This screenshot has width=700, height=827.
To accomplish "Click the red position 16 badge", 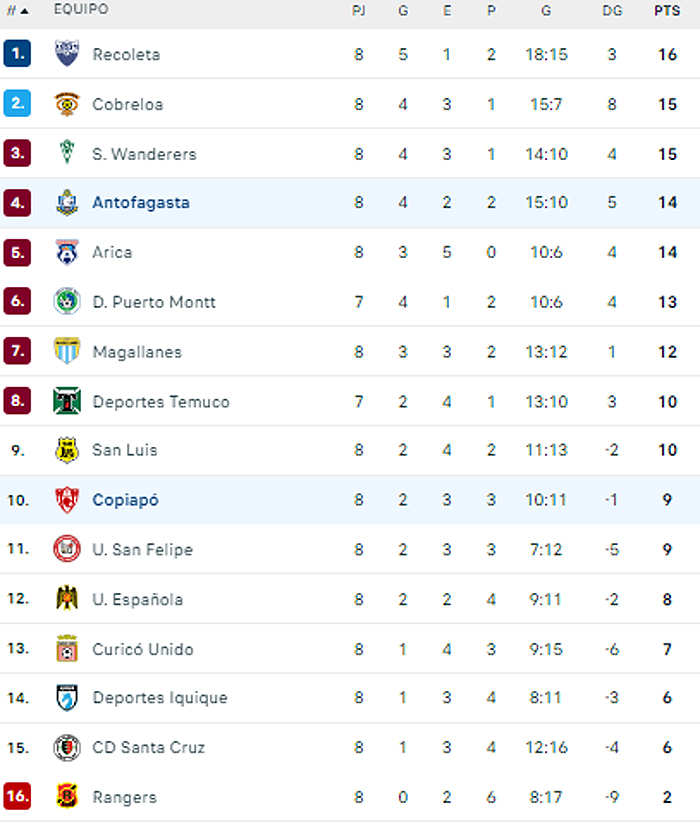I will click(x=17, y=797).
